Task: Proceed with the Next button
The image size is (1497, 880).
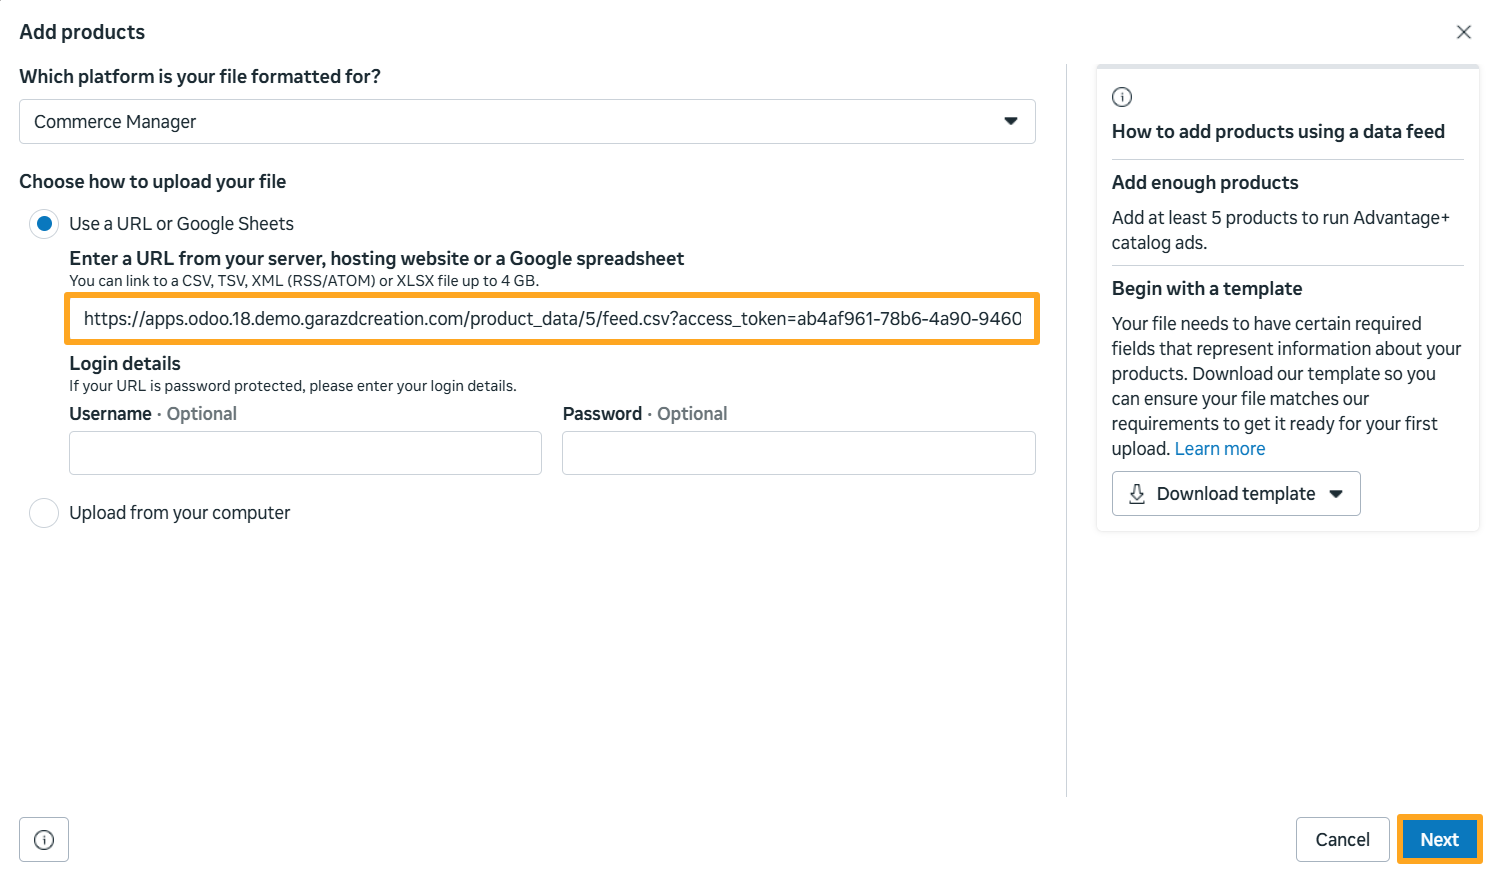Action: (1439, 840)
